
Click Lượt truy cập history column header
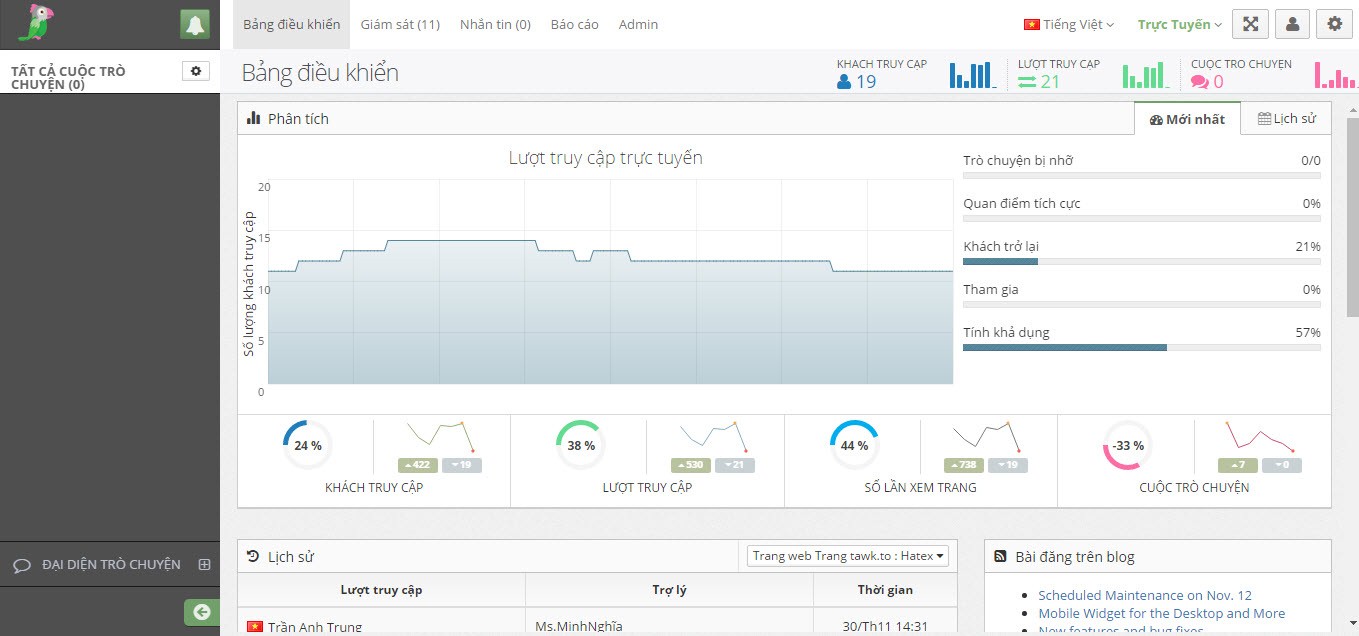pyautogui.click(x=381, y=590)
